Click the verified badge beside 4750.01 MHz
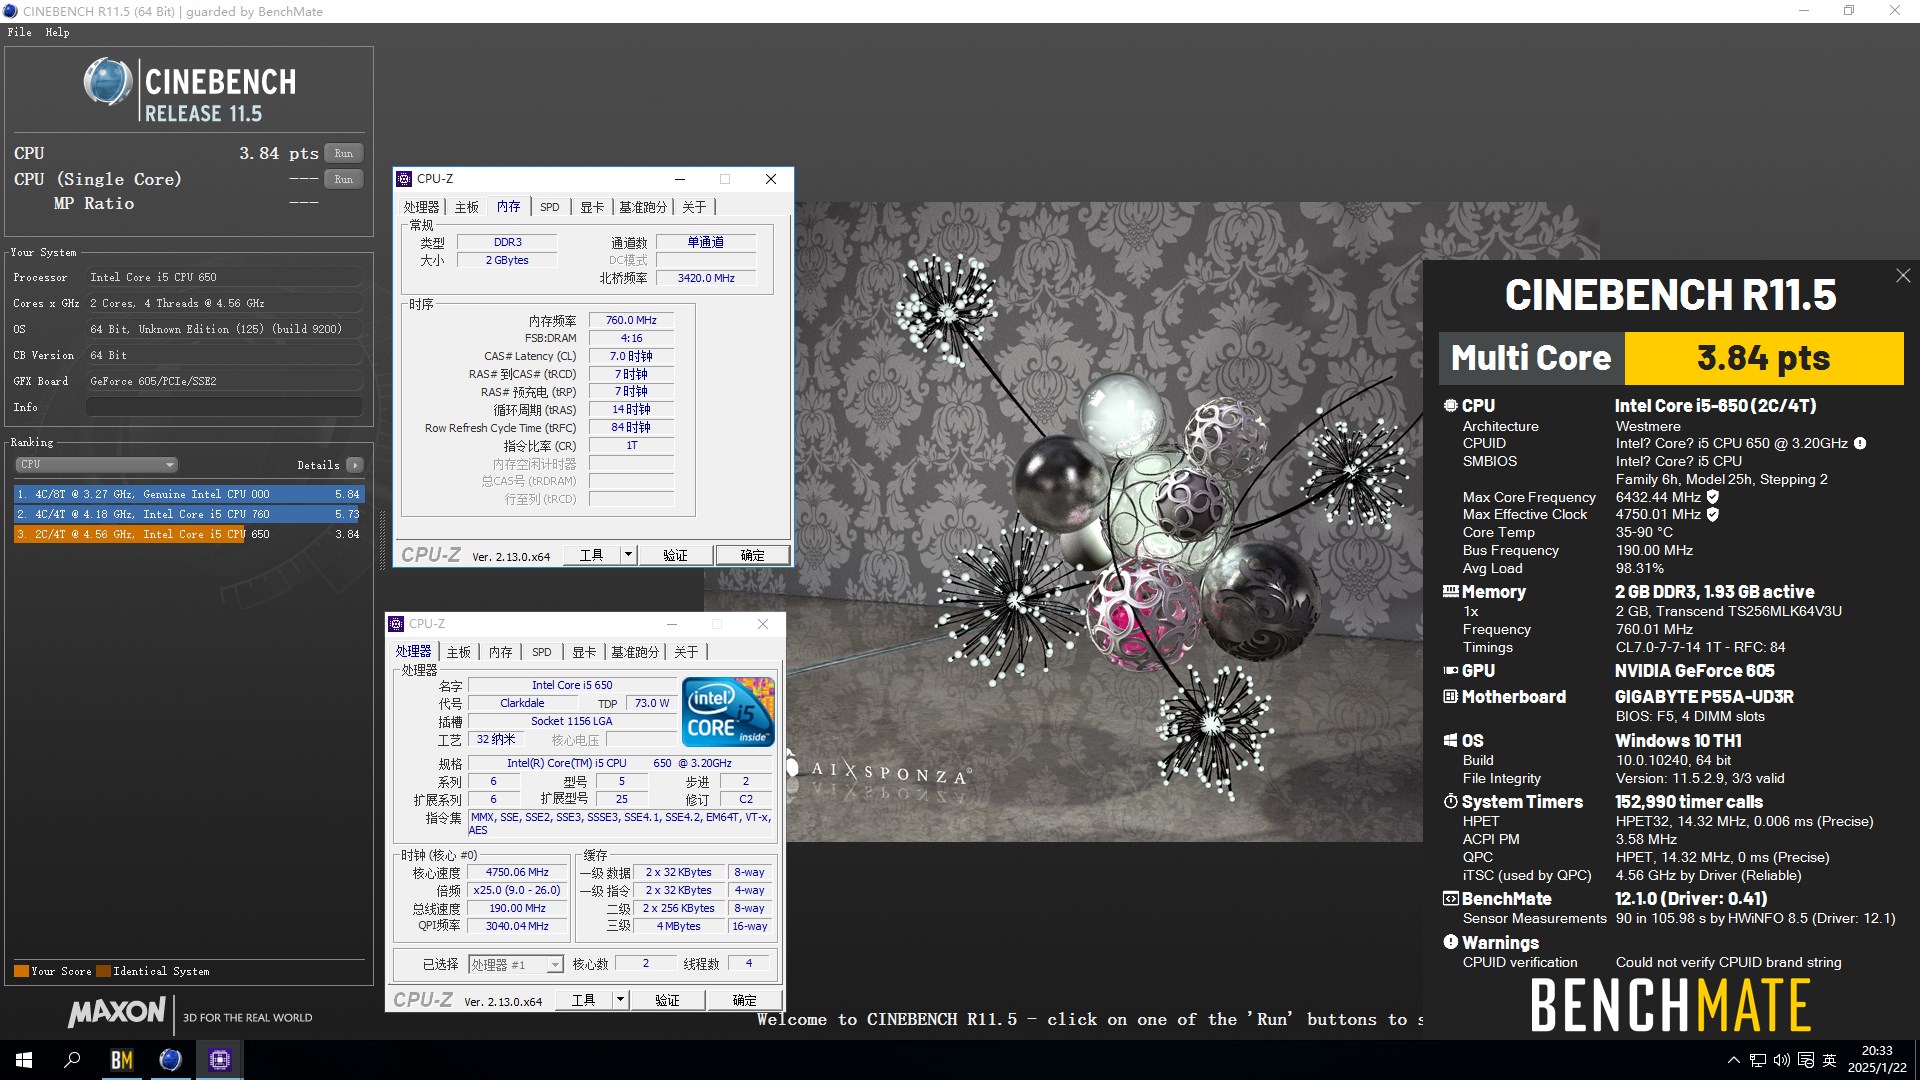The width and height of the screenshot is (1920, 1080). click(x=1713, y=515)
